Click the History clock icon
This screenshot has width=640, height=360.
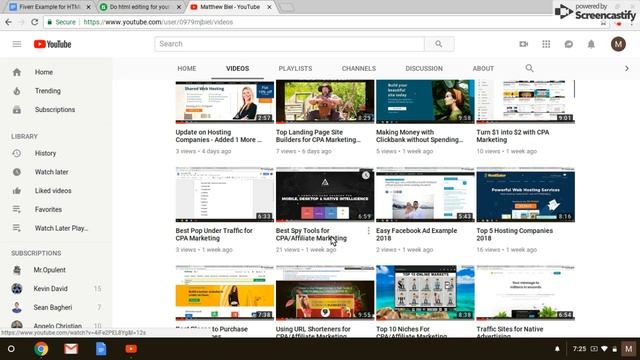pyautogui.click(x=17, y=153)
